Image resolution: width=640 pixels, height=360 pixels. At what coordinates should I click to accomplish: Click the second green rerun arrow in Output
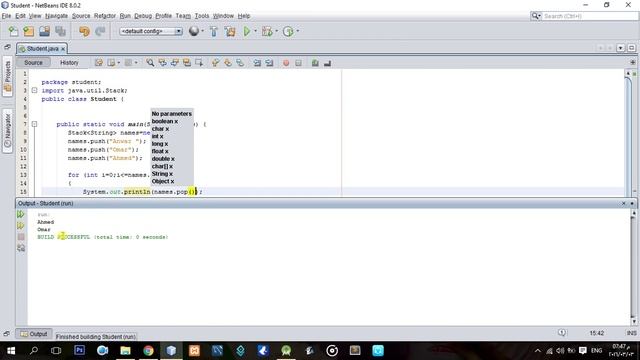pos(21,226)
